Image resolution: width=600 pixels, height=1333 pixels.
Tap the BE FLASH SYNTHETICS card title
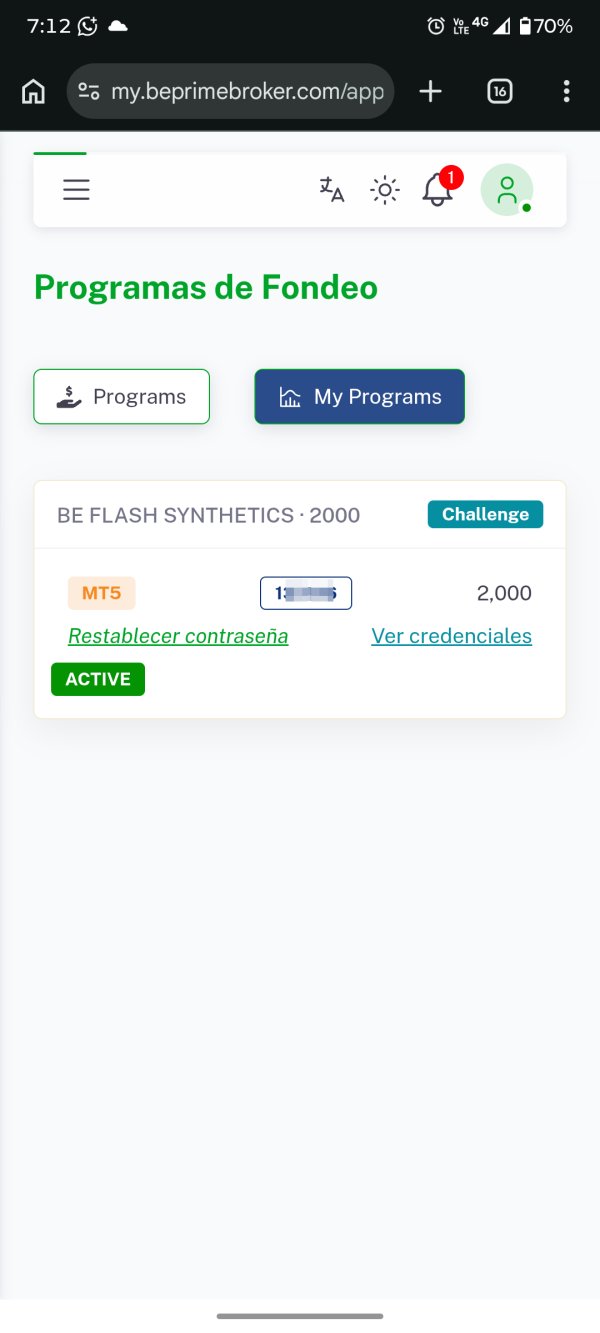(208, 515)
